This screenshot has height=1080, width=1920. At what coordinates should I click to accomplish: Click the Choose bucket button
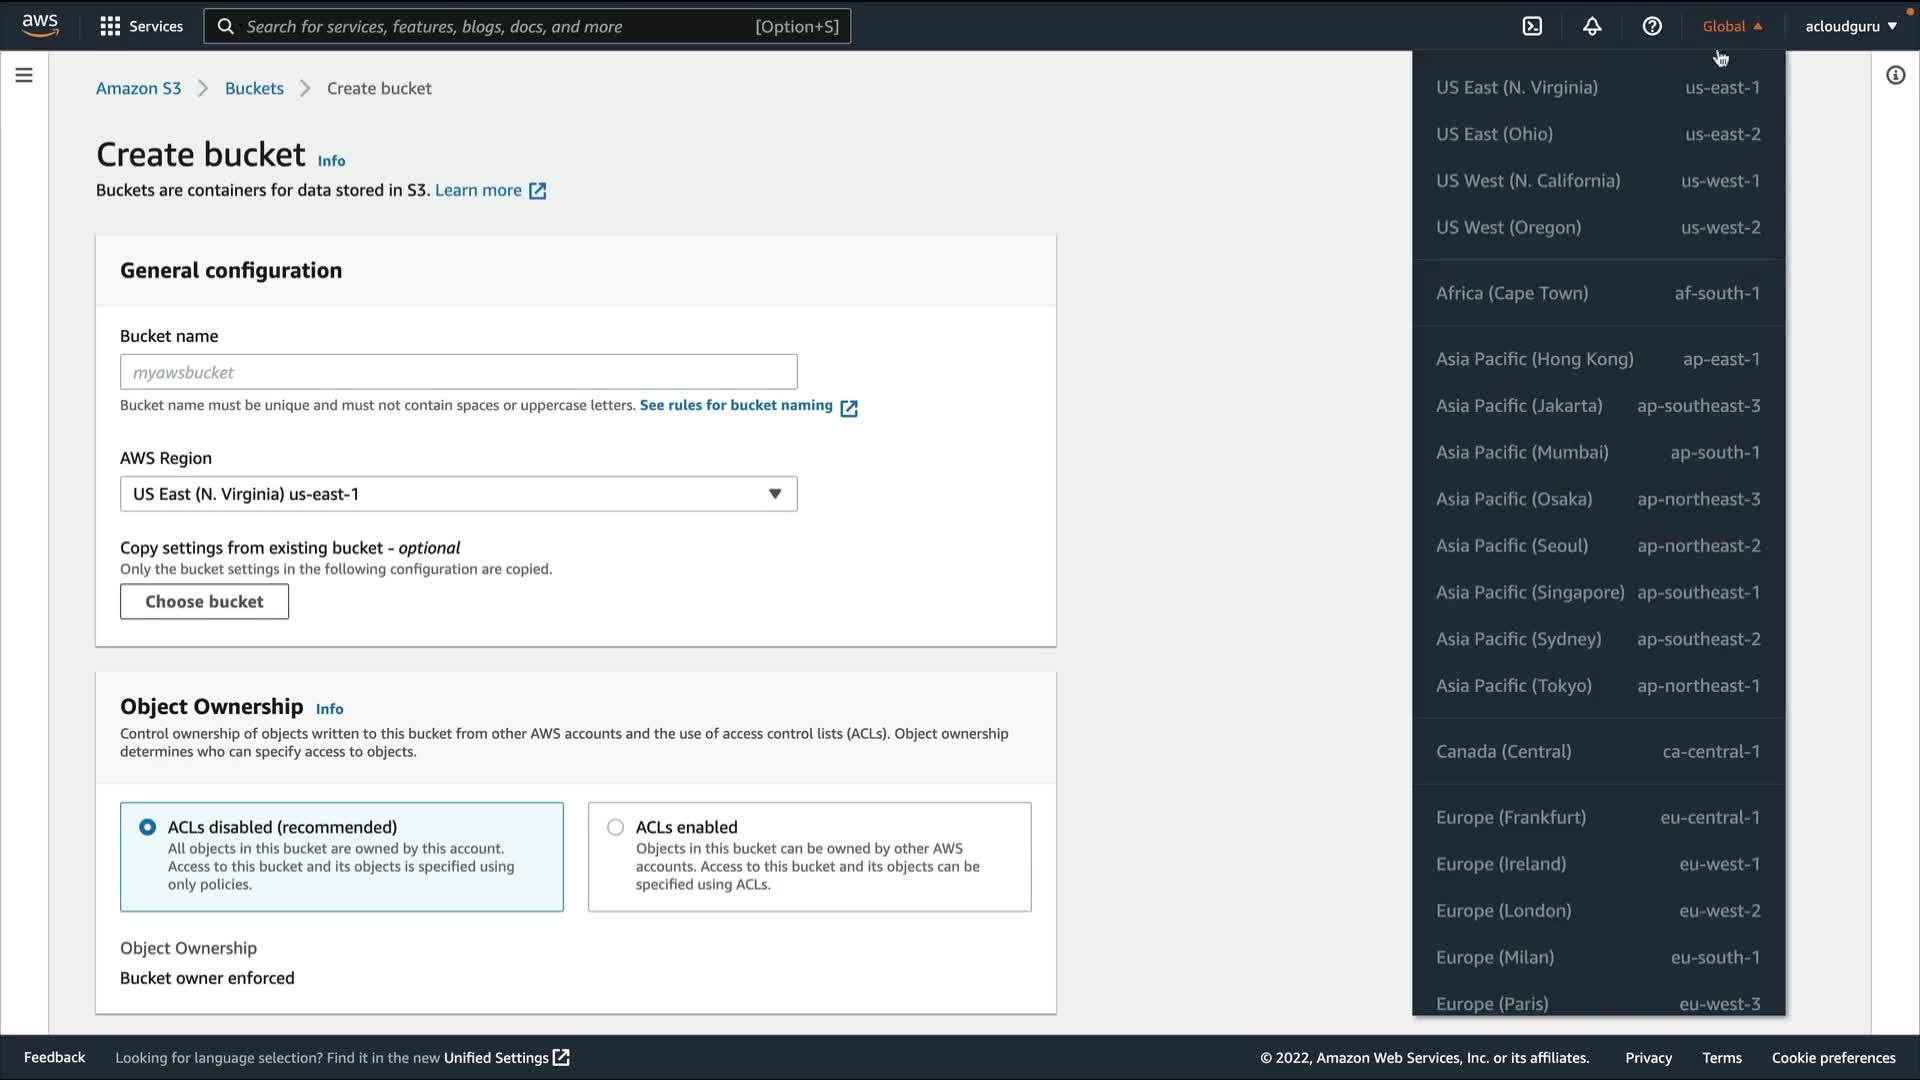(x=204, y=601)
